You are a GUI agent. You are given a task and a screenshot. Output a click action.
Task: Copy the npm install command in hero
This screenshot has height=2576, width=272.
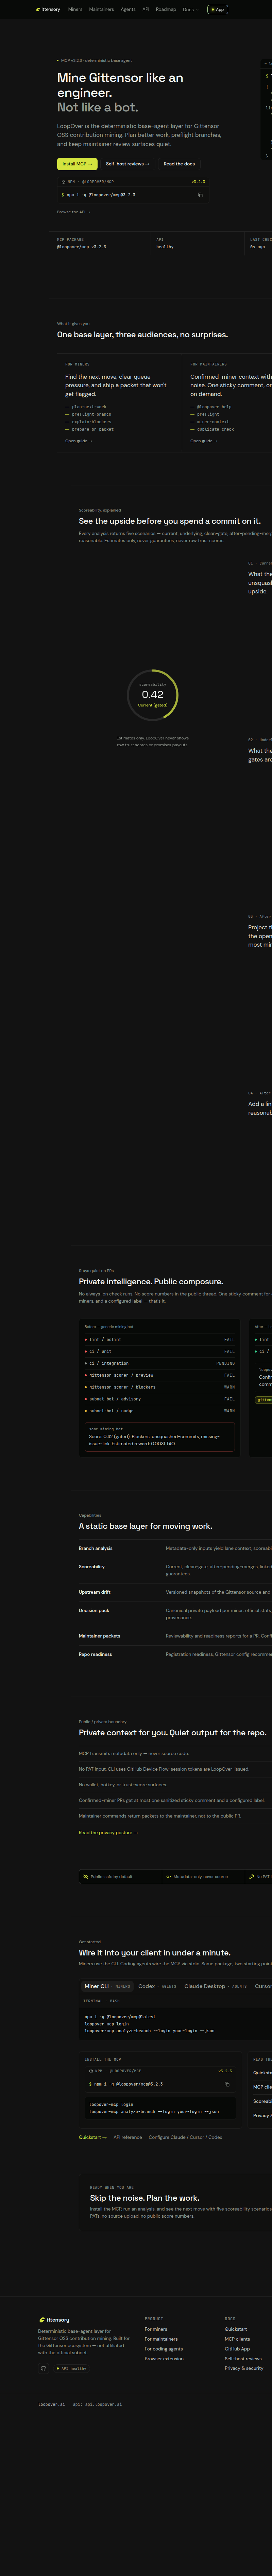(200, 195)
